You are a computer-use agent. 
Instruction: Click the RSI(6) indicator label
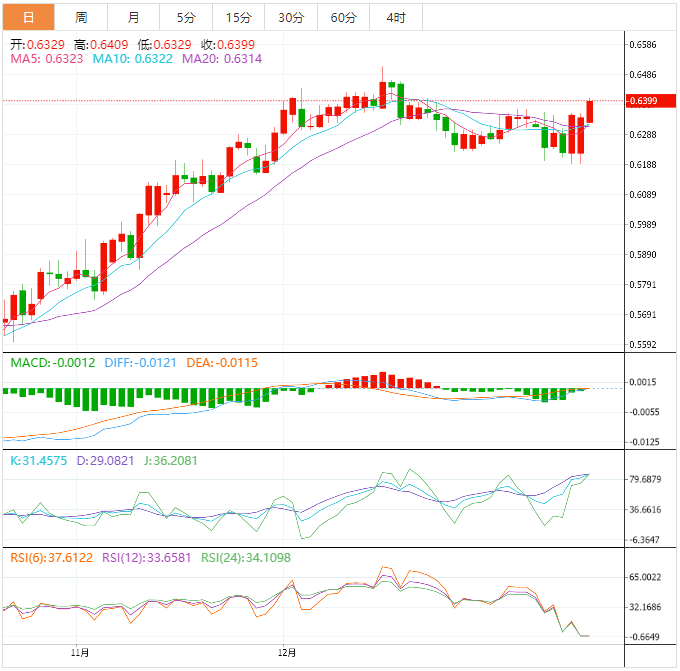tap(47, 558)
